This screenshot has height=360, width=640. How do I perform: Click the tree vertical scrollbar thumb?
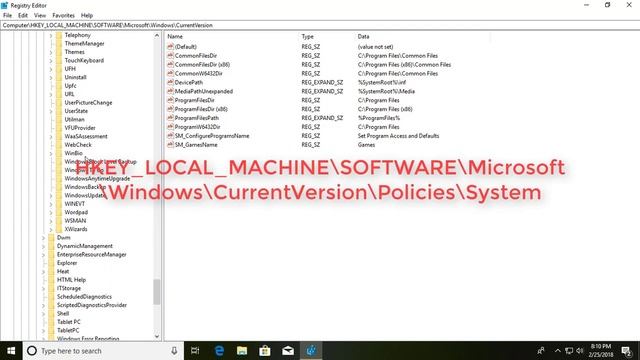tap(157, 291)
